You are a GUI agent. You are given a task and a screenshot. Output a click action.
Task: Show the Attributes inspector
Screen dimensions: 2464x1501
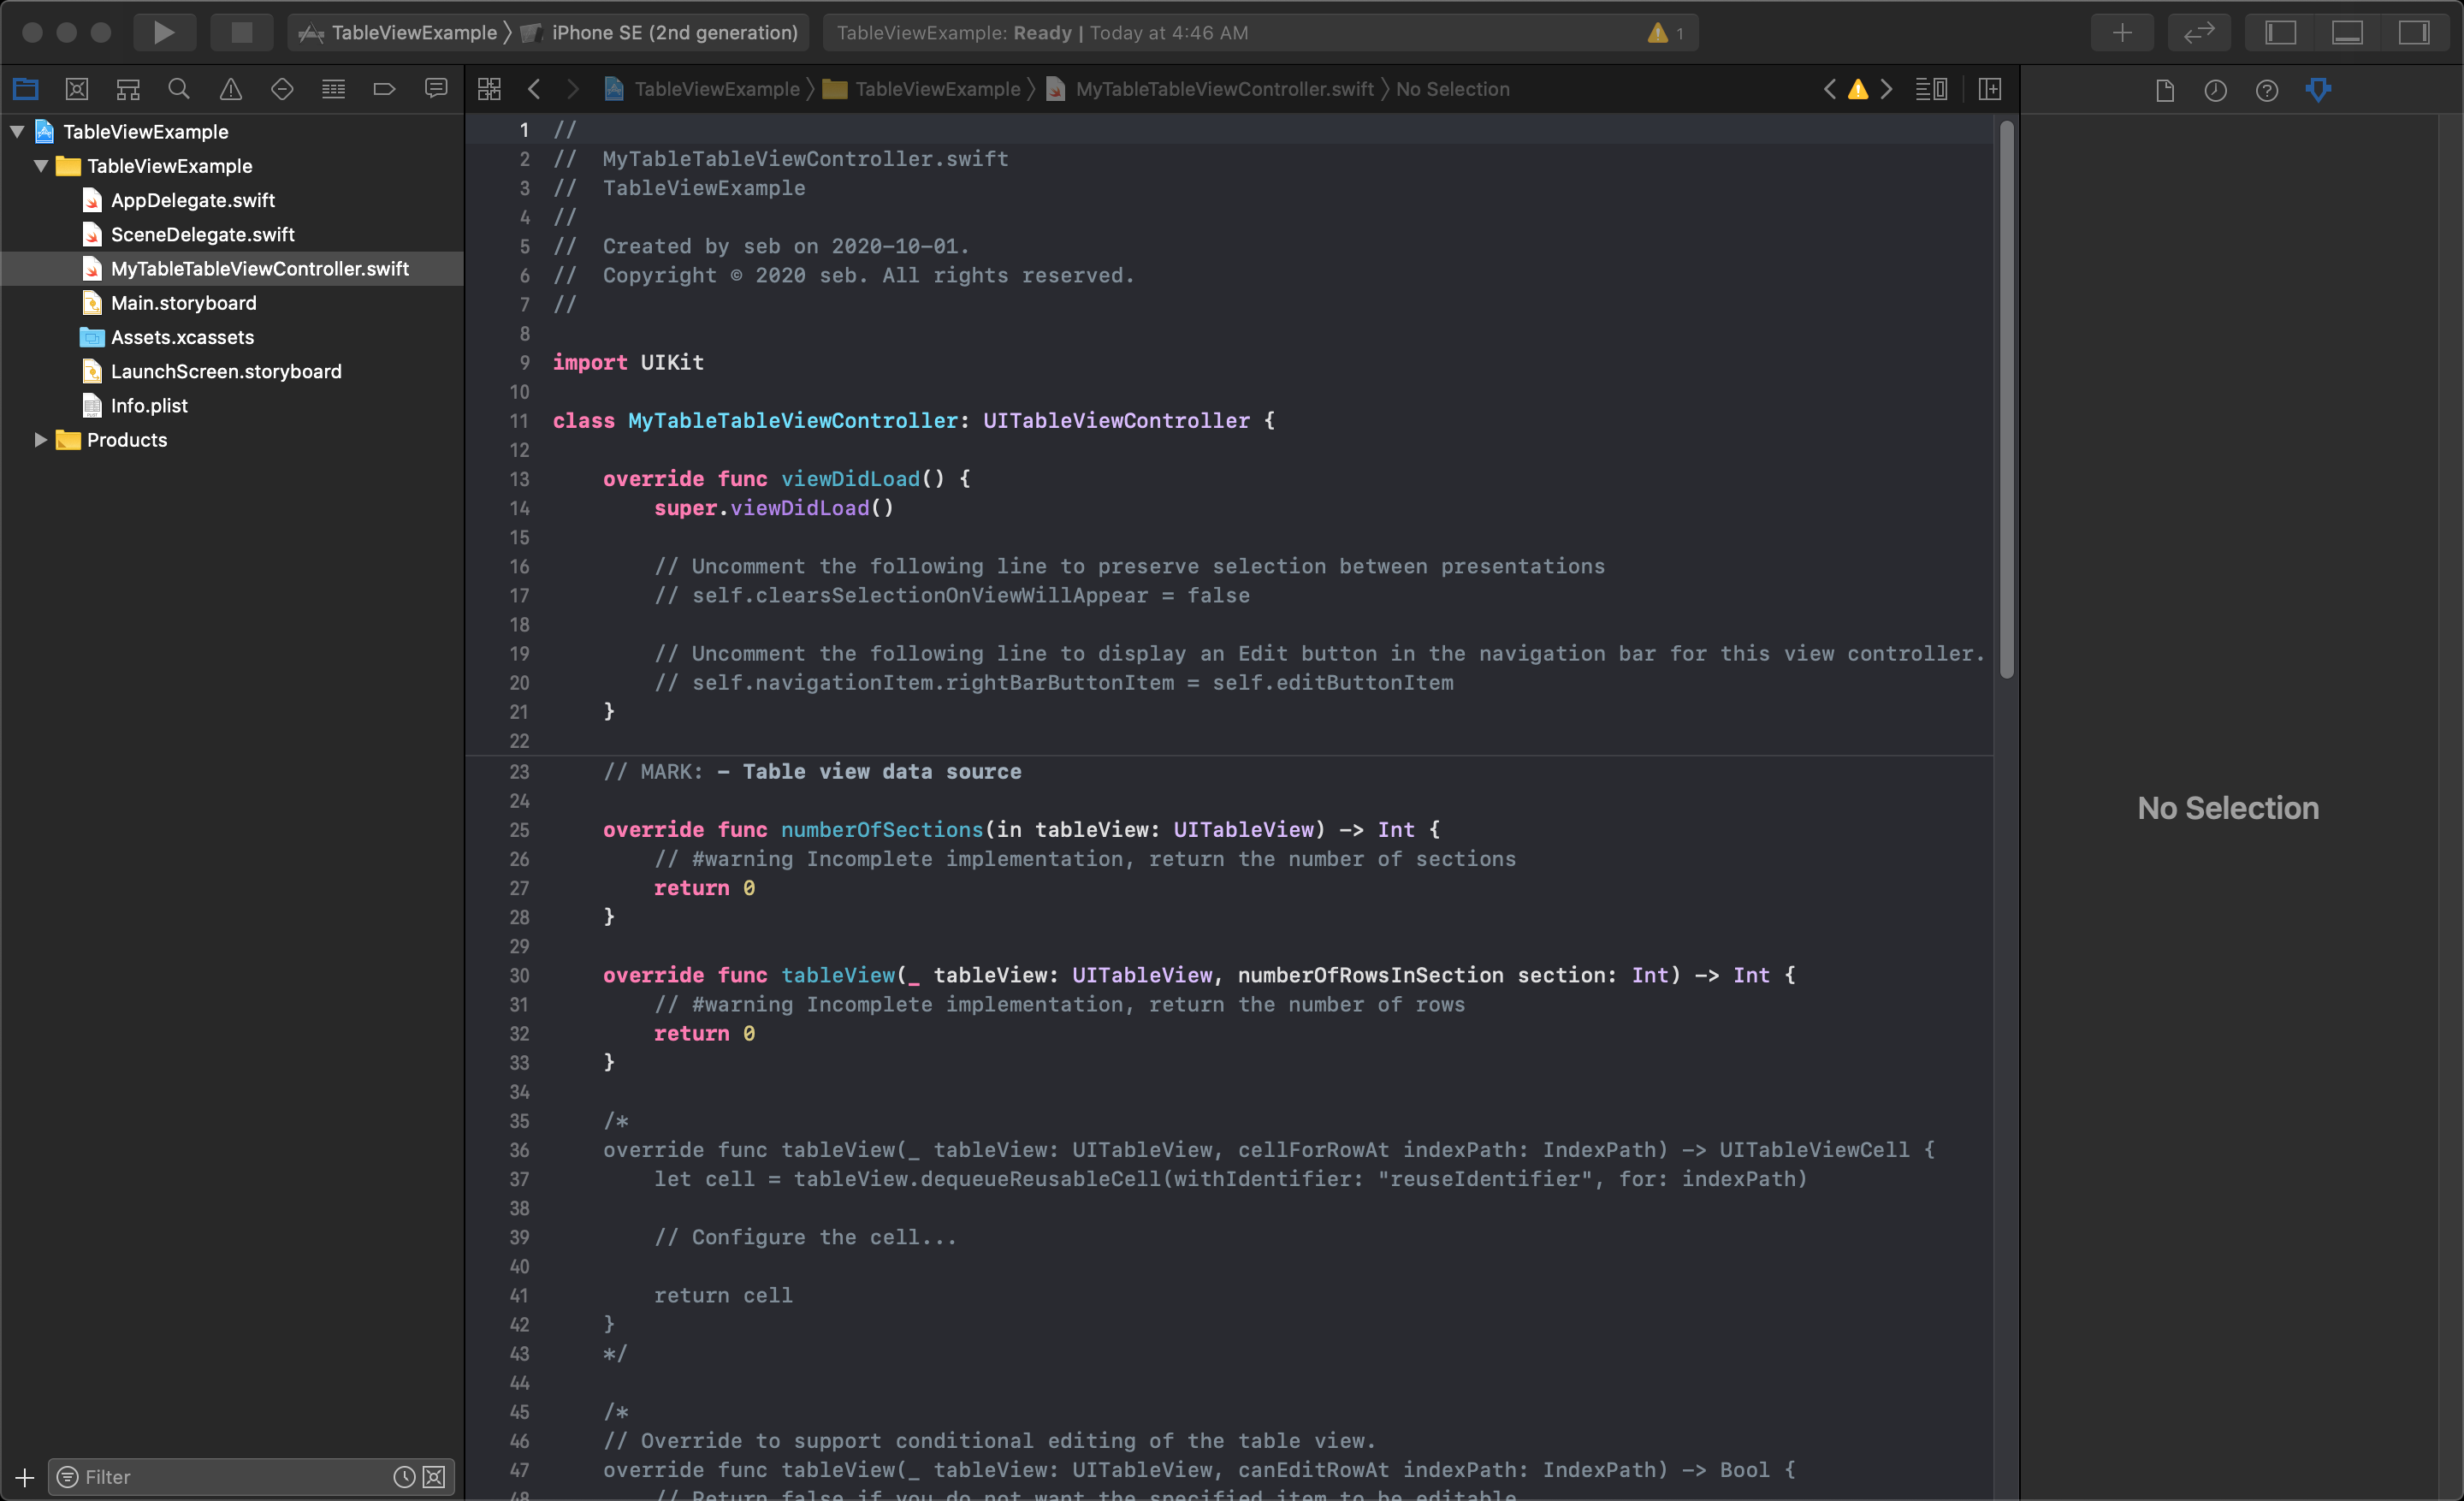(x=2318, y=90)
